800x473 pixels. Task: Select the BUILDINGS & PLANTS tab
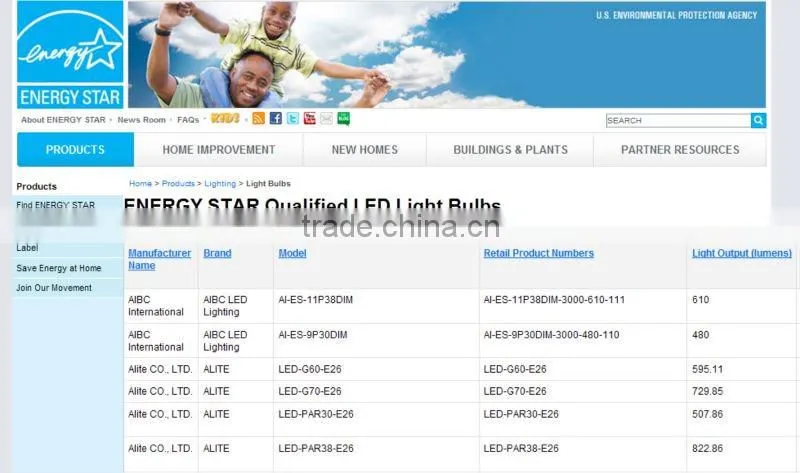click(x=510, y=150)
